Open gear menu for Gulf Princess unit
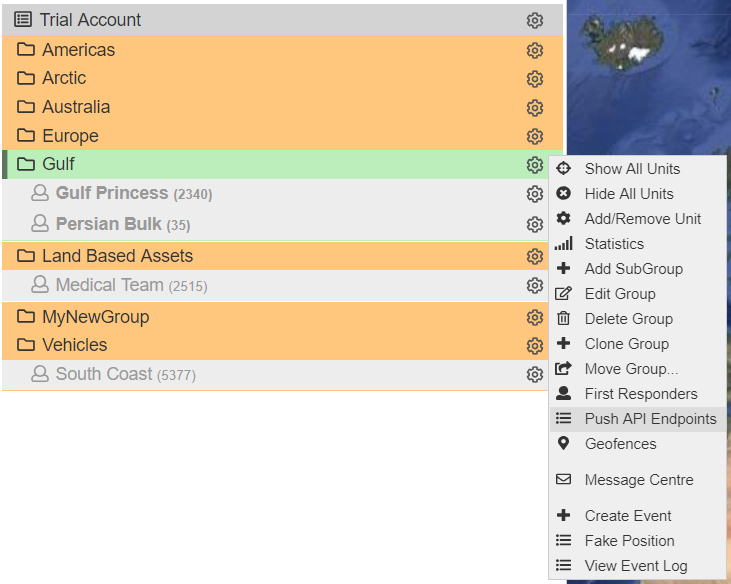 coord(535,194)
